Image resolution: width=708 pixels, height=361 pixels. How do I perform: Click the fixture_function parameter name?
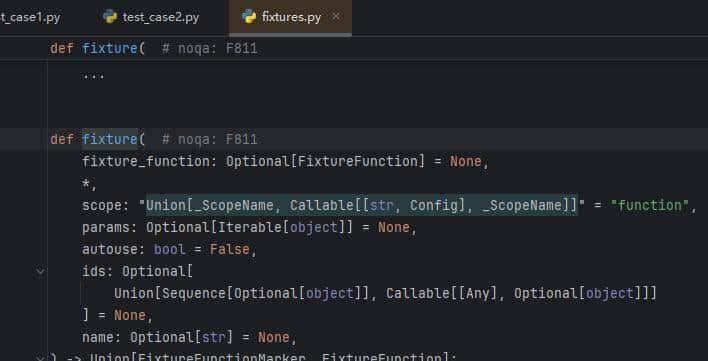click(x=146, y=161)
